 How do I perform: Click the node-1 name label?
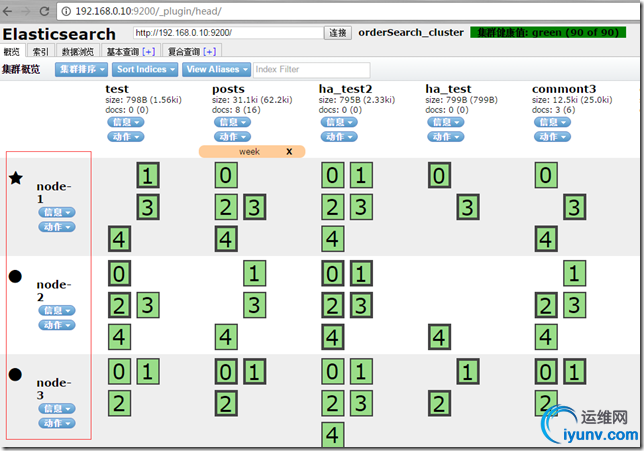click(54, 193)
